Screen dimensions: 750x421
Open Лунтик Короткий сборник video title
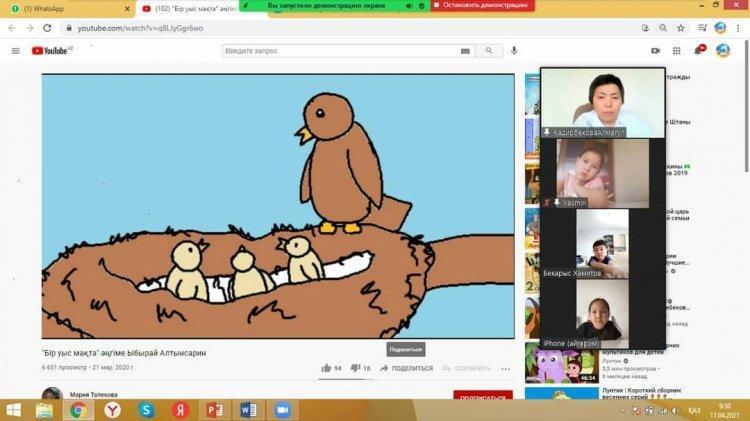point(641,393)
